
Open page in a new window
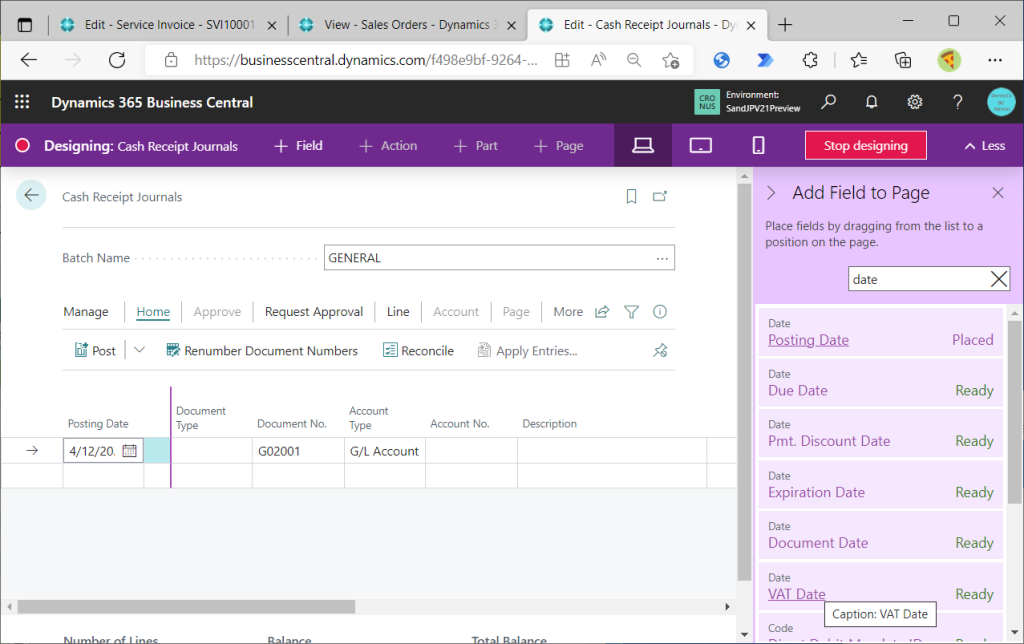pos(660,196)
